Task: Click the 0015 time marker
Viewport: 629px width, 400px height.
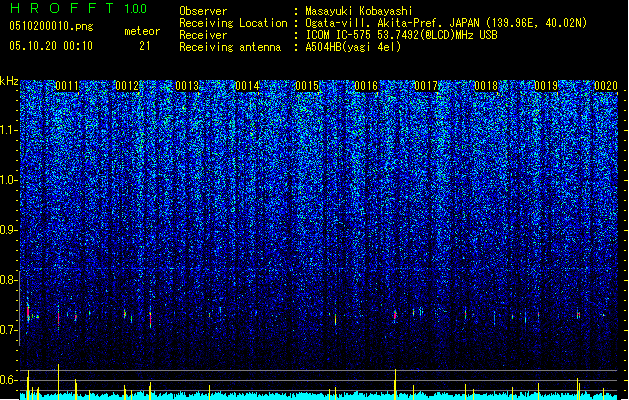Action: coord(307,86)
